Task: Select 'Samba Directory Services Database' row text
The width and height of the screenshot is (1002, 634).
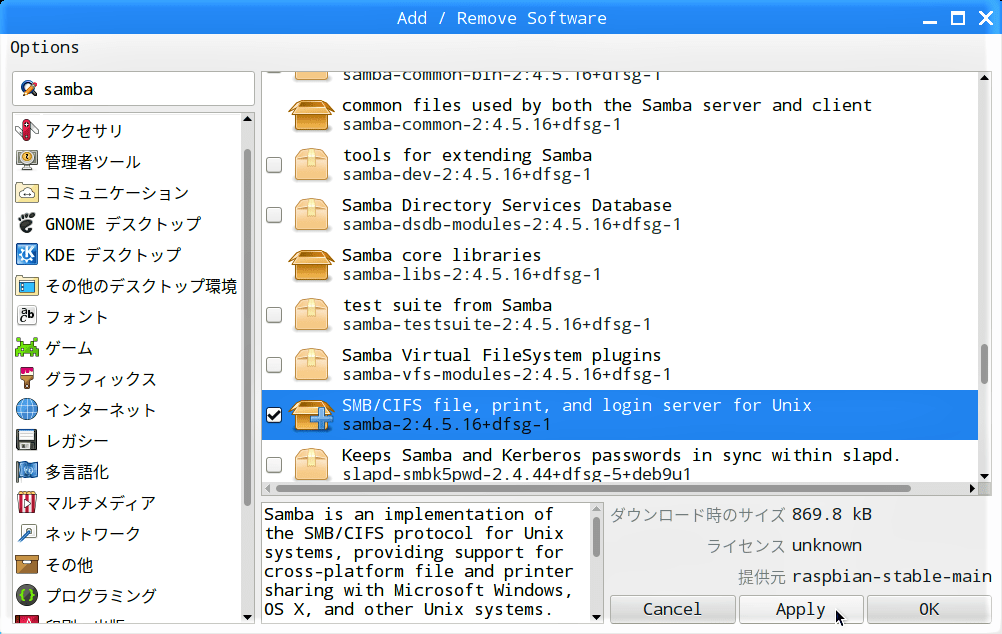Action: click(507, 205)
